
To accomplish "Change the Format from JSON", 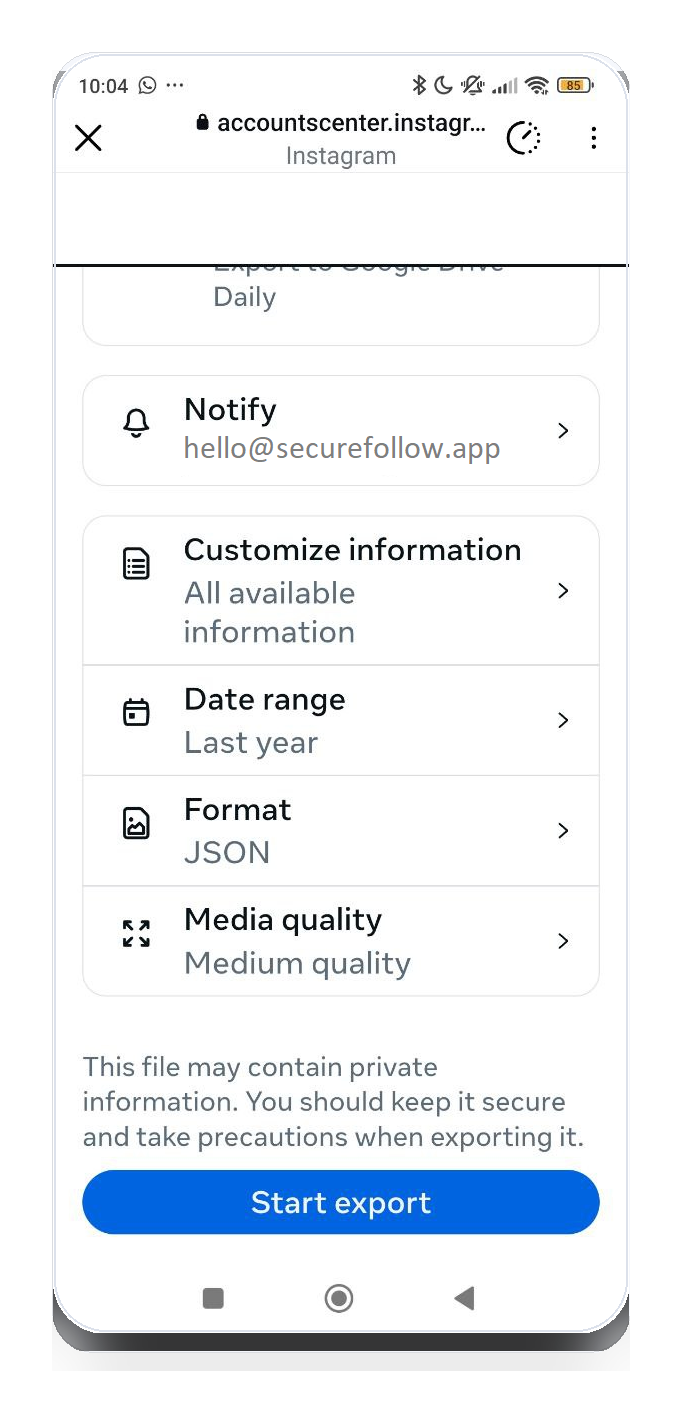I will tap(562, 830).
